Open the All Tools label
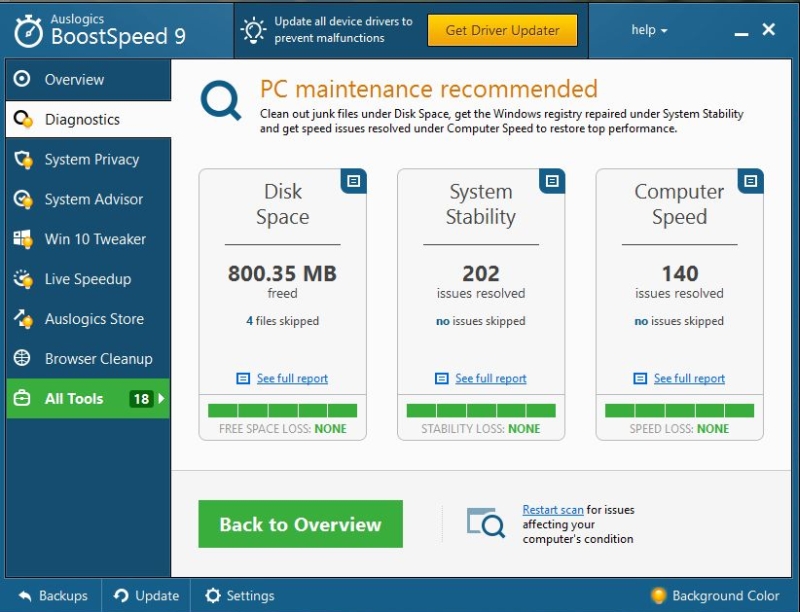This screenshot has height=612, width=800. (x=74, y=399)
